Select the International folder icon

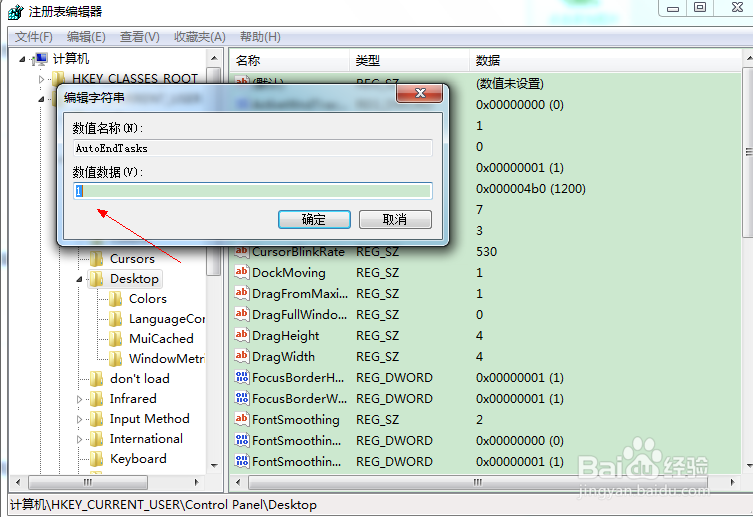[97, 439]
